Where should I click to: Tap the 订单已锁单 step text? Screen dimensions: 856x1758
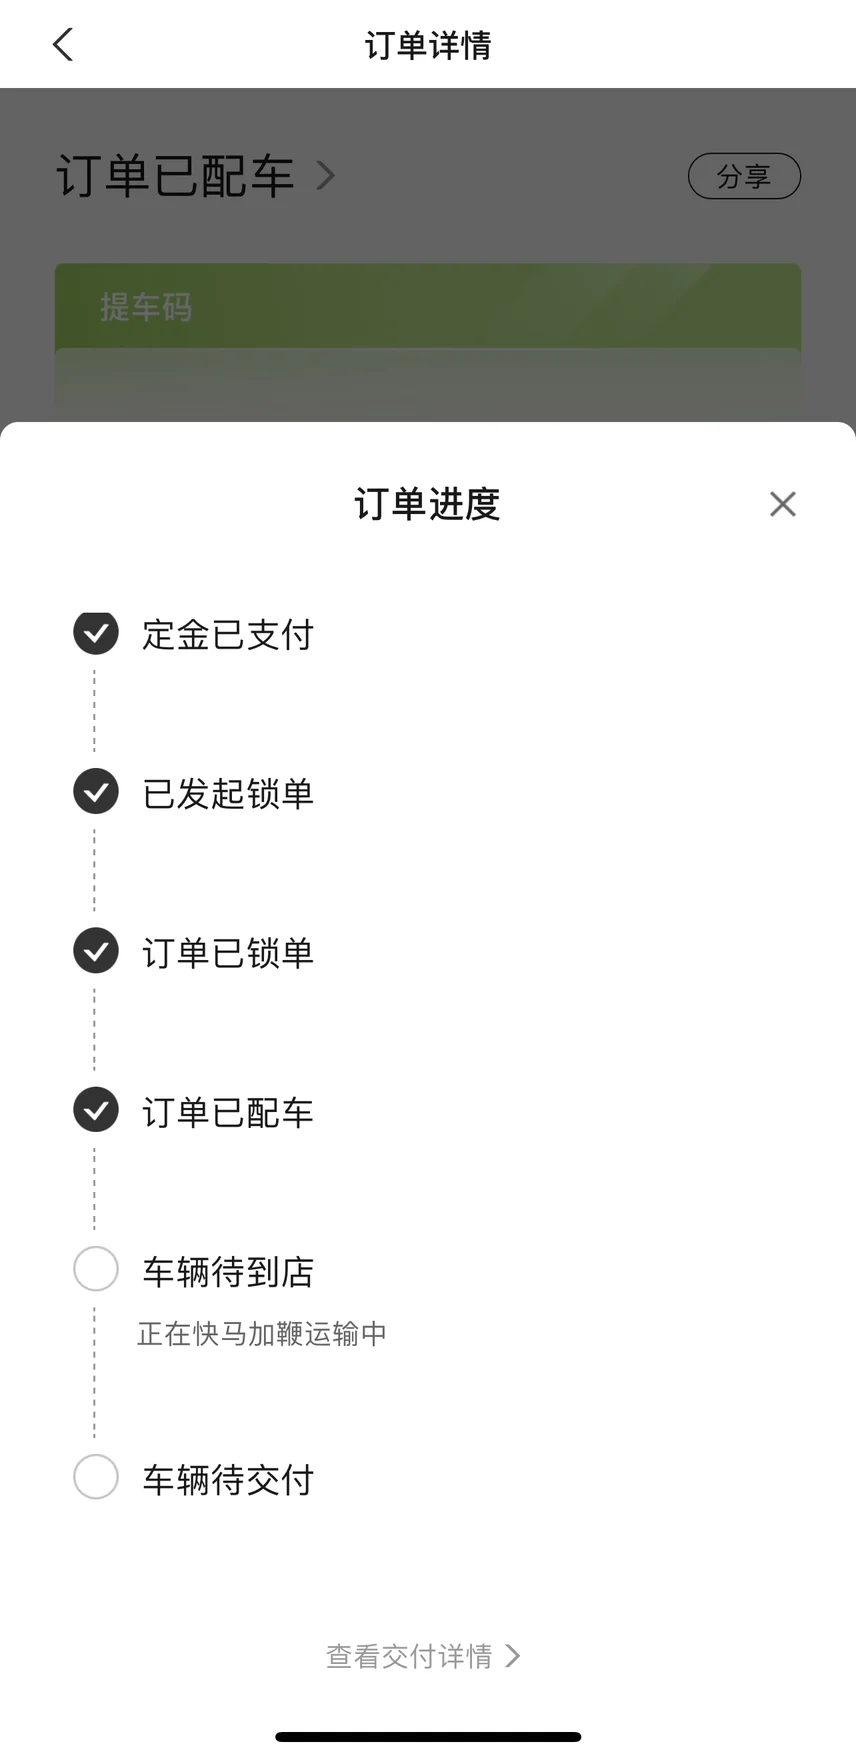coord(228,952)
